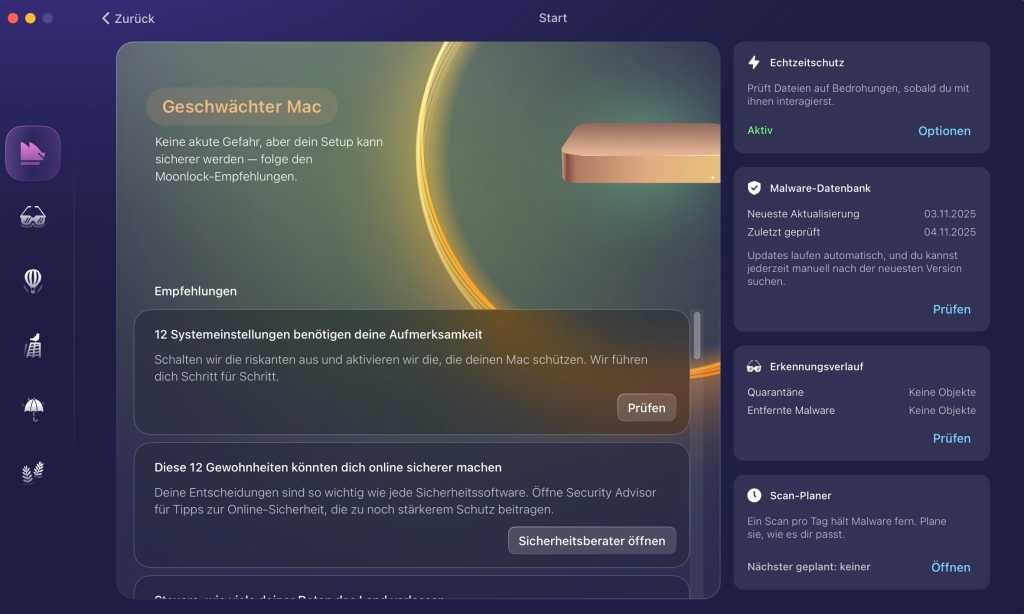Click Prüfen under the Malware-Datenbank panel
This screenshot has width=1024, height=614.
coord(951,309)
